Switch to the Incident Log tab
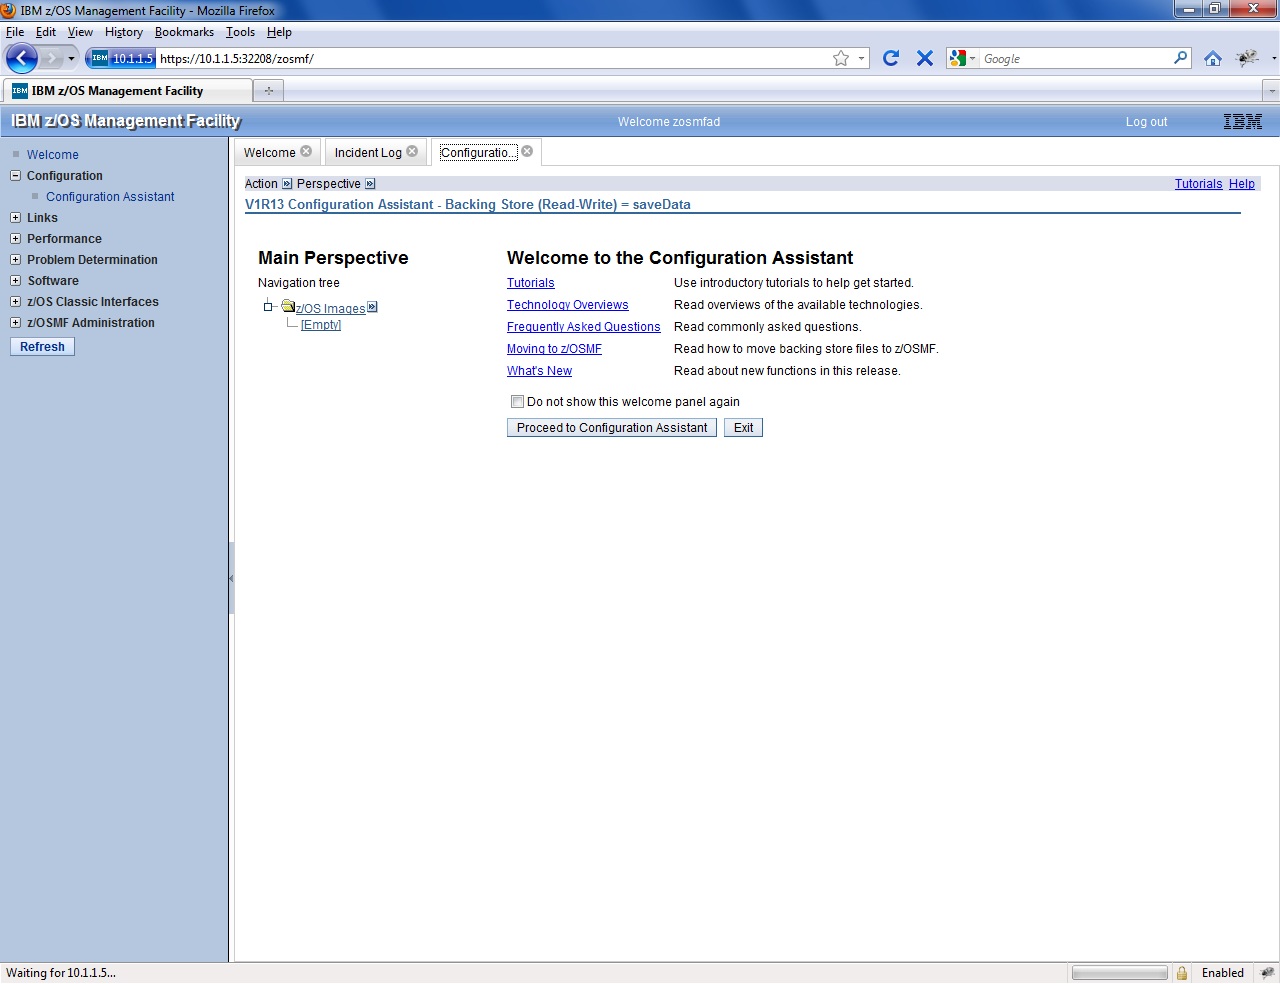The height and width of the screenshot is (984, 1280). pos(368,153)
